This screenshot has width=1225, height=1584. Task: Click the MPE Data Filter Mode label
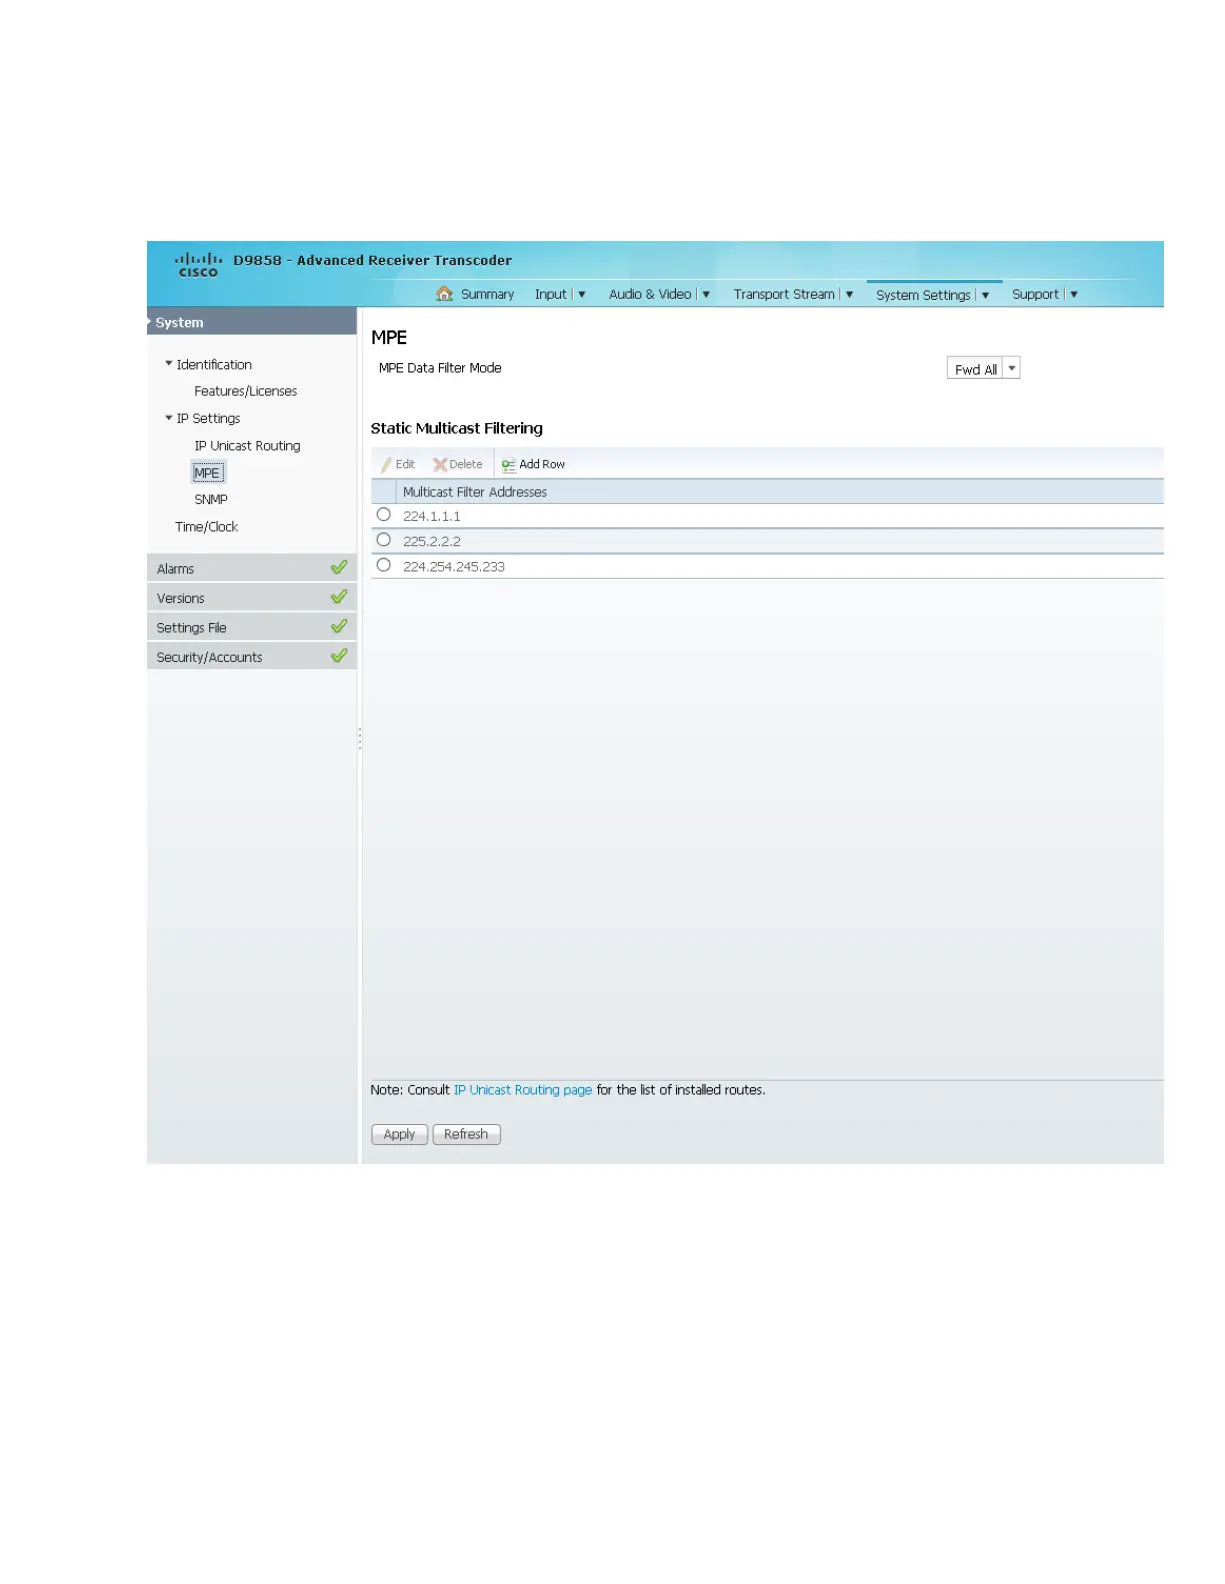[x=440, y=368]
